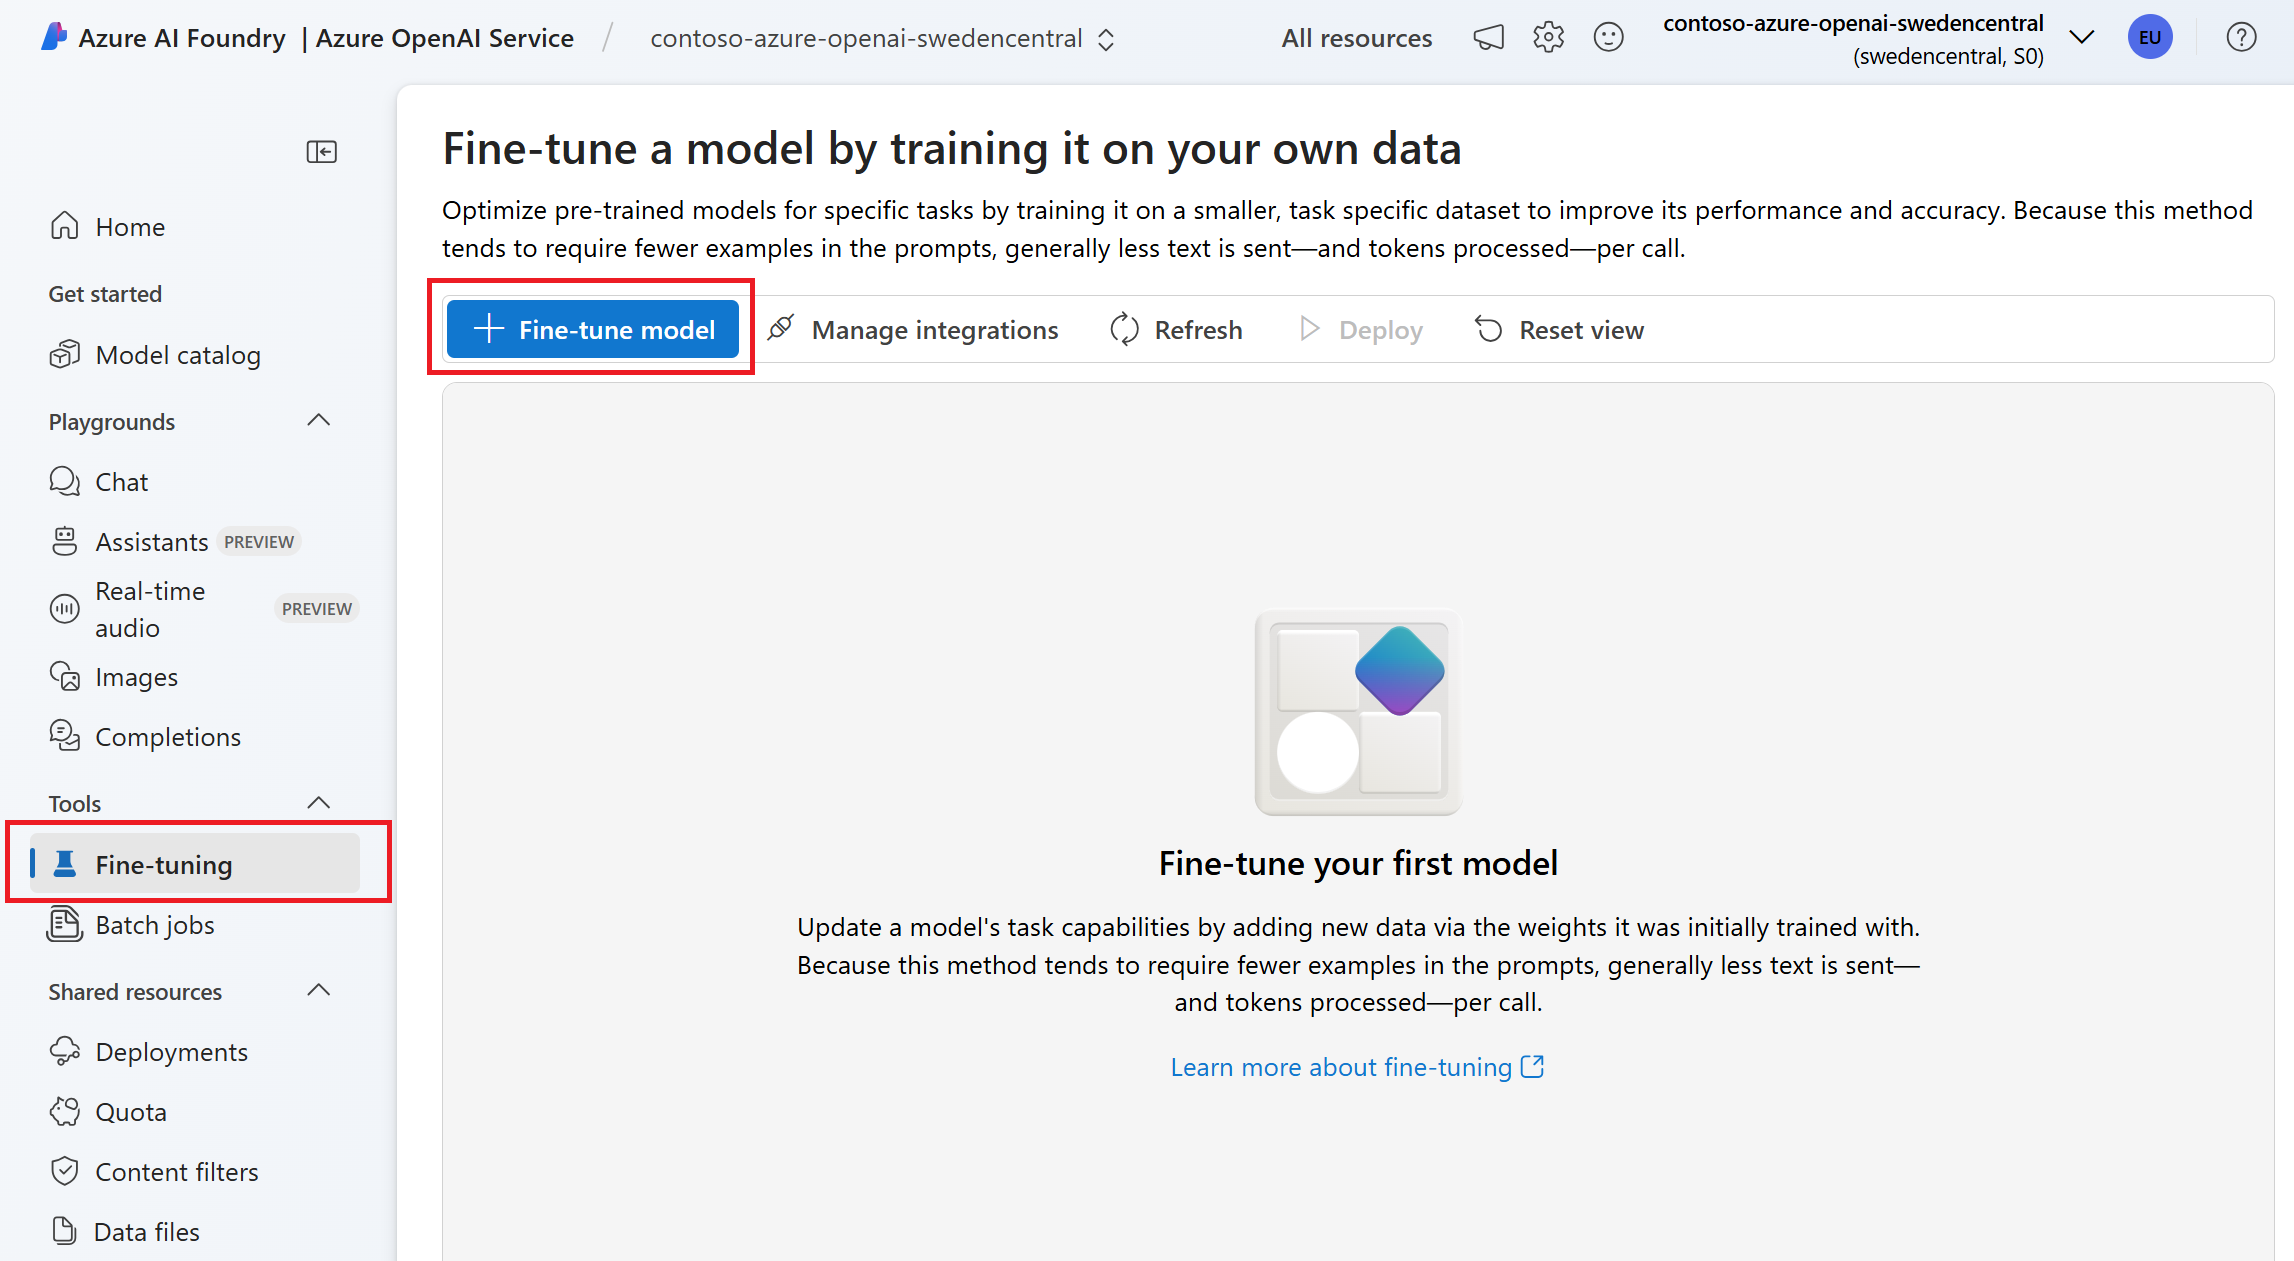2294x1261 pixels.
Task: Click Manage integrations plug button
Action: [913, 330]
